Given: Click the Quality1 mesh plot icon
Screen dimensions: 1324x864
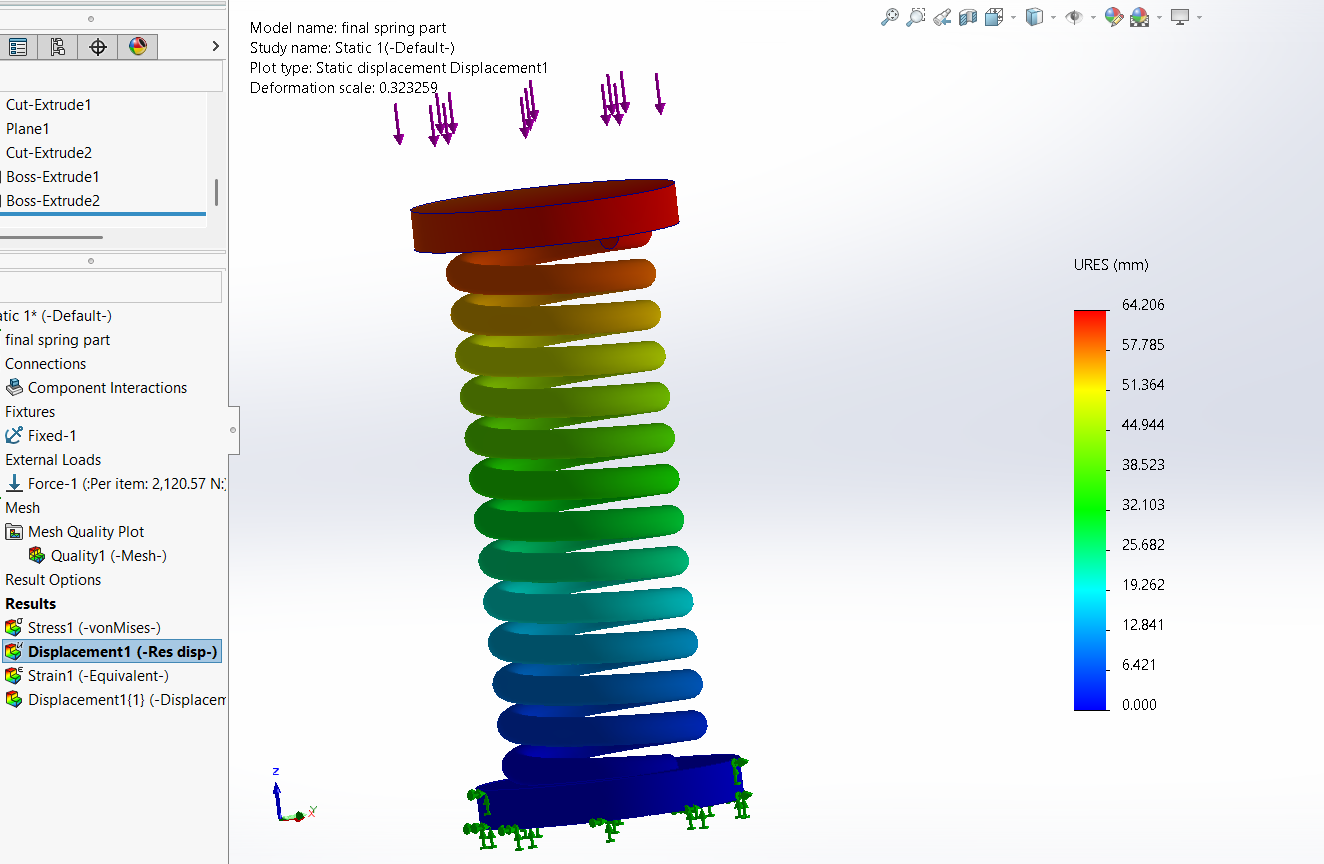Looking at the screenshot, I should tap(37, 556).
